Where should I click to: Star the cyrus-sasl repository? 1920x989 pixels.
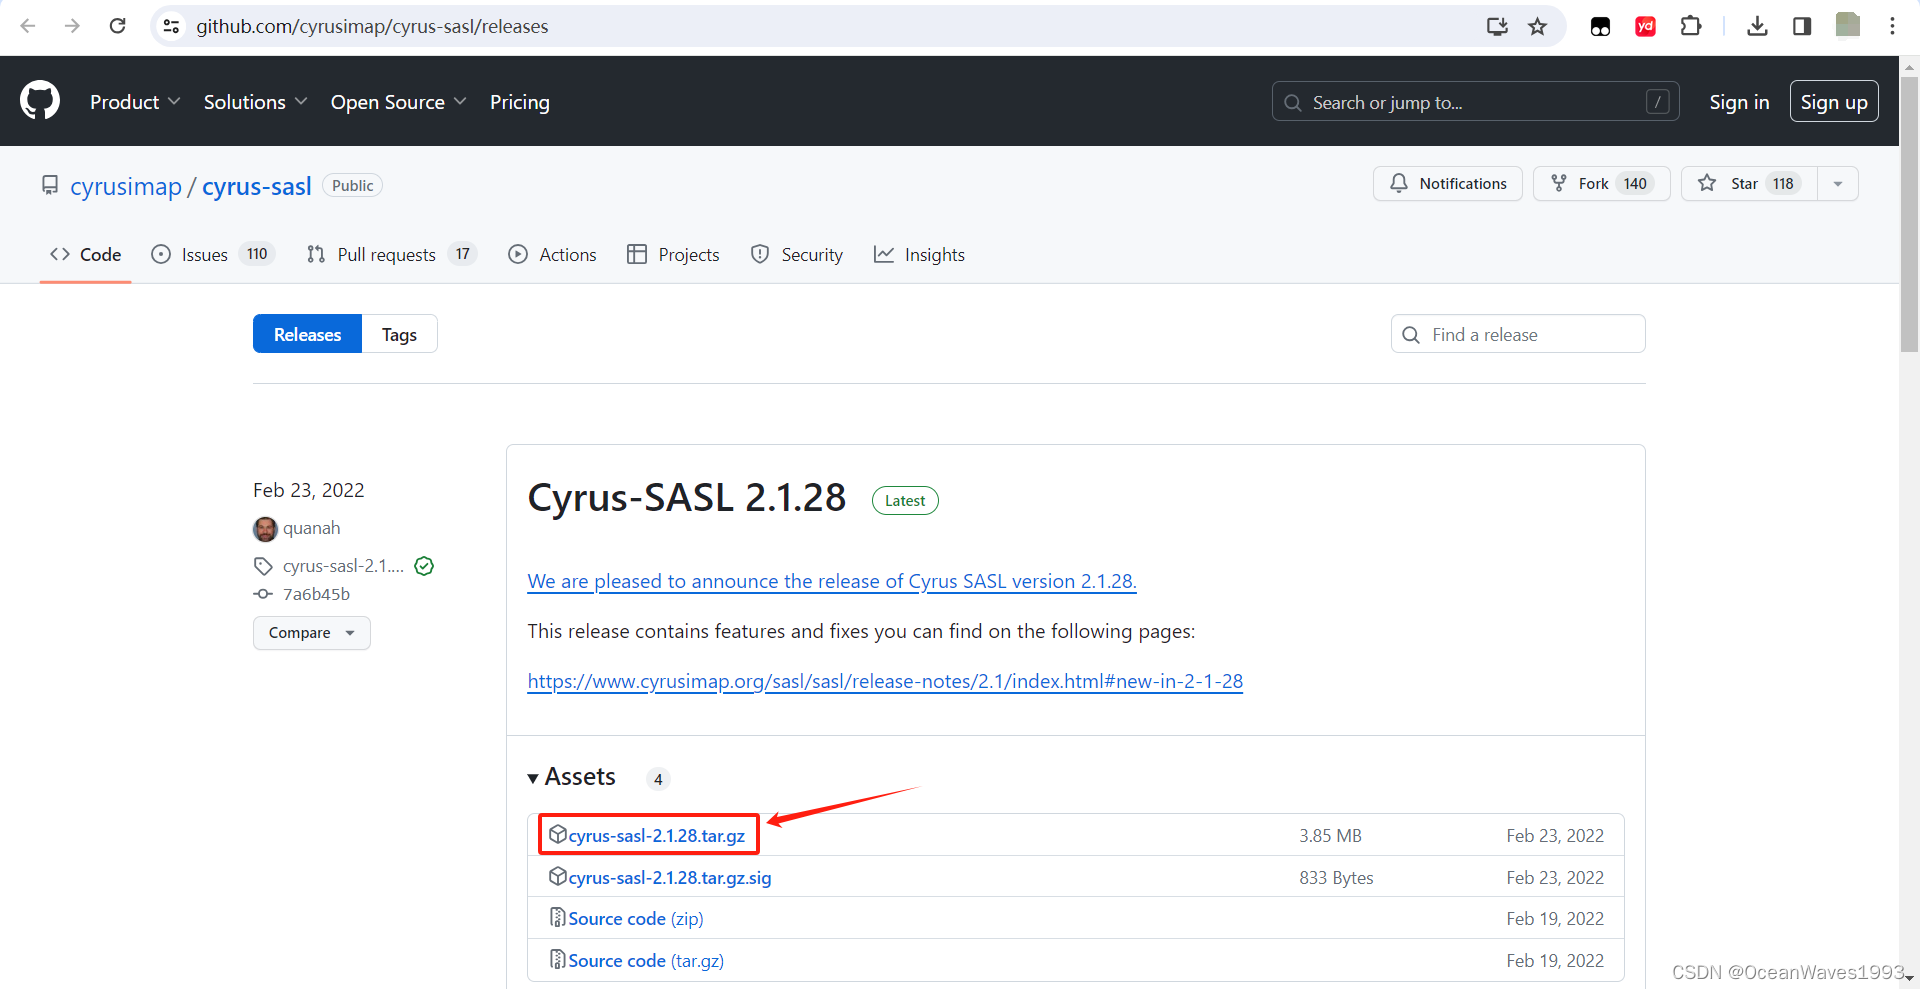point(1749,184)
